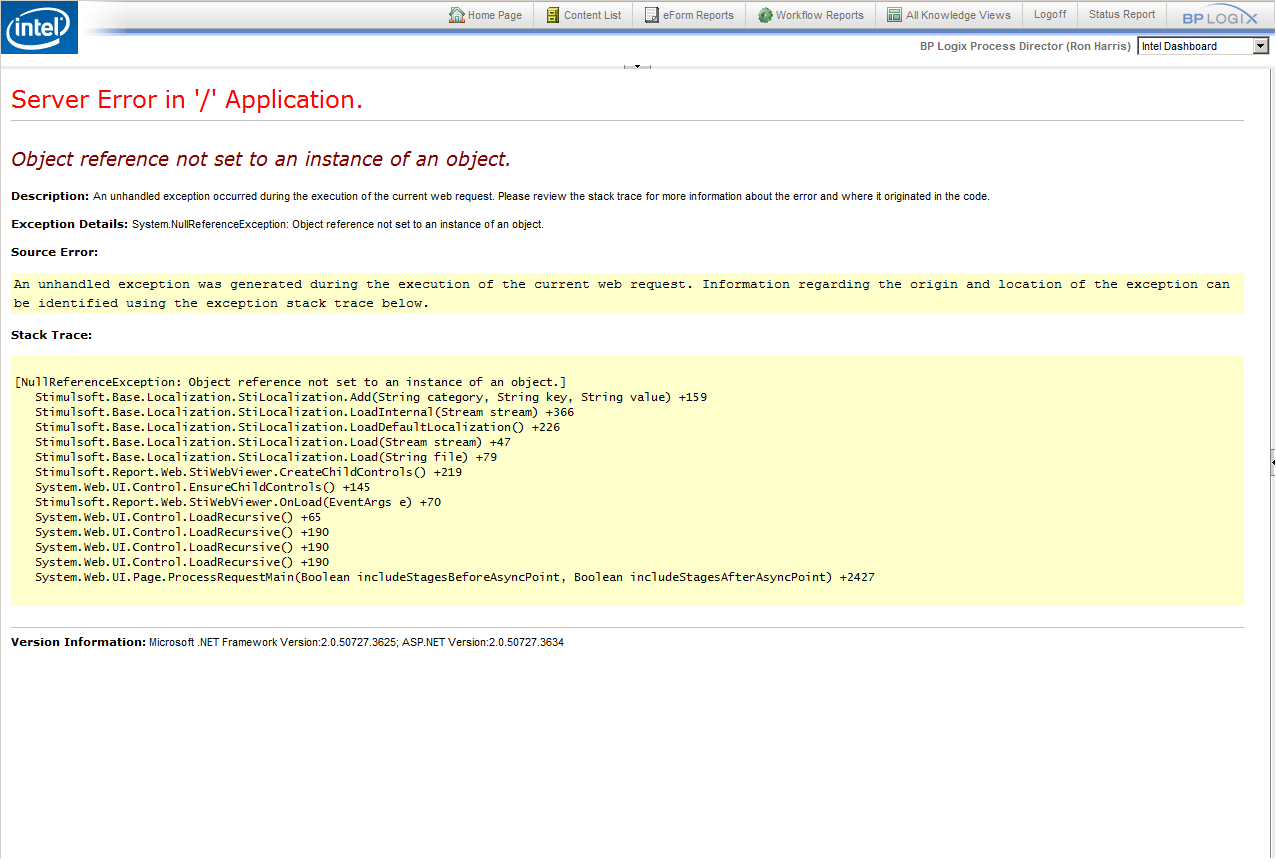Click the 'StiWebViewer.OnLoad(EventArgs e) +70' line
This screenshot has width=1276, height=862.
[238, 502]
